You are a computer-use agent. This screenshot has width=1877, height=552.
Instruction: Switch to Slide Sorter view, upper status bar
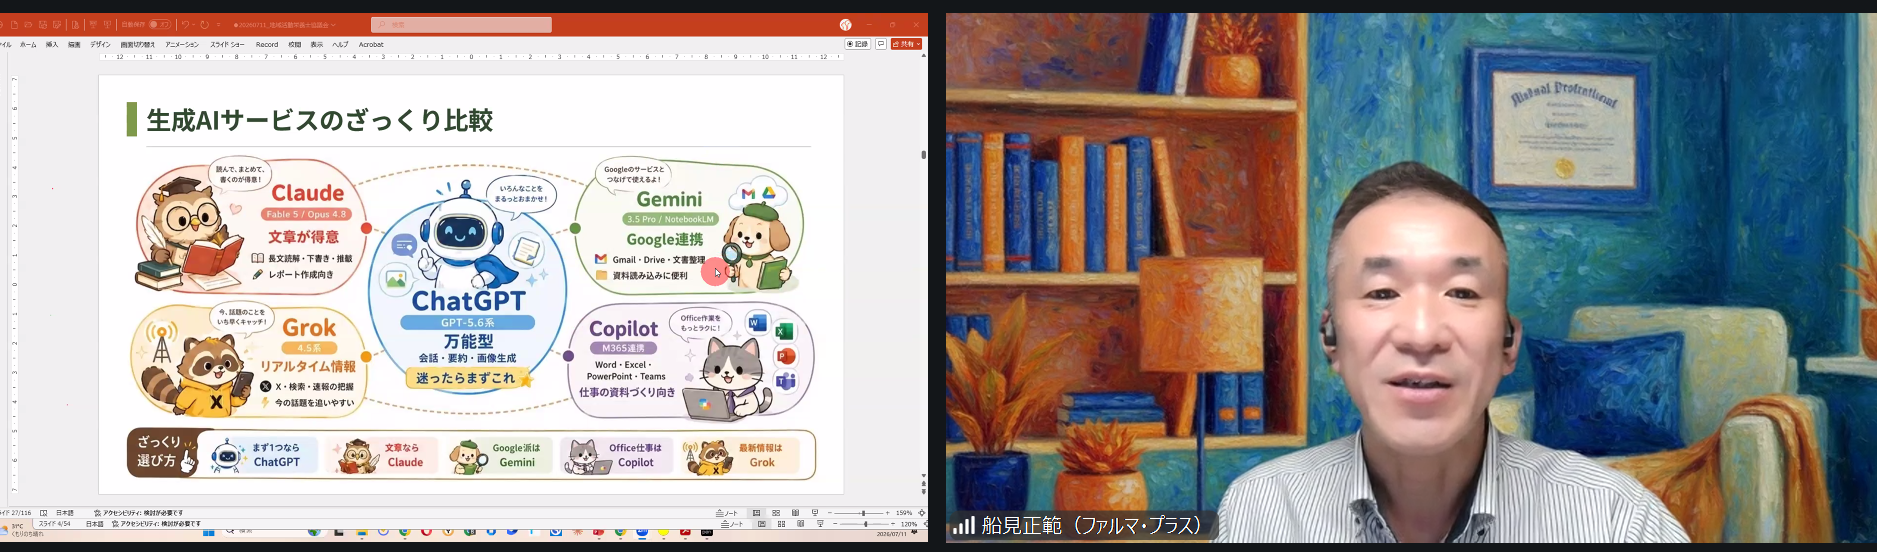776,513
